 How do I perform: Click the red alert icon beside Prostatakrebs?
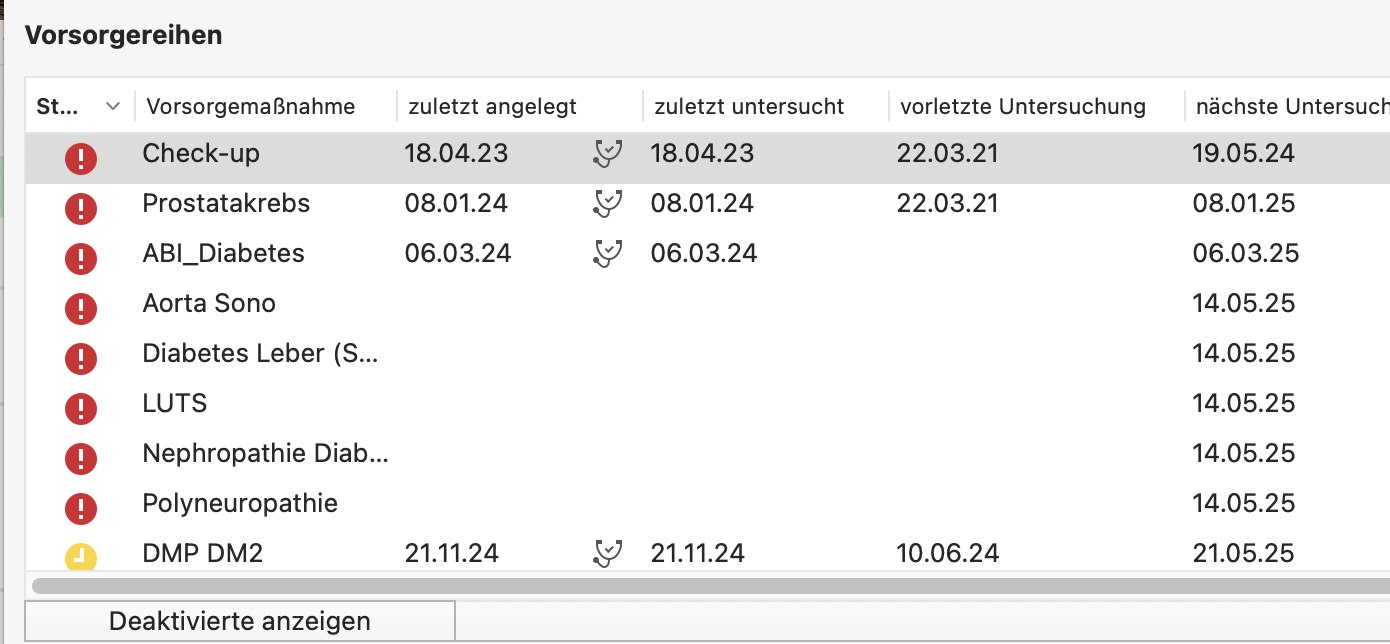point(81,209)
